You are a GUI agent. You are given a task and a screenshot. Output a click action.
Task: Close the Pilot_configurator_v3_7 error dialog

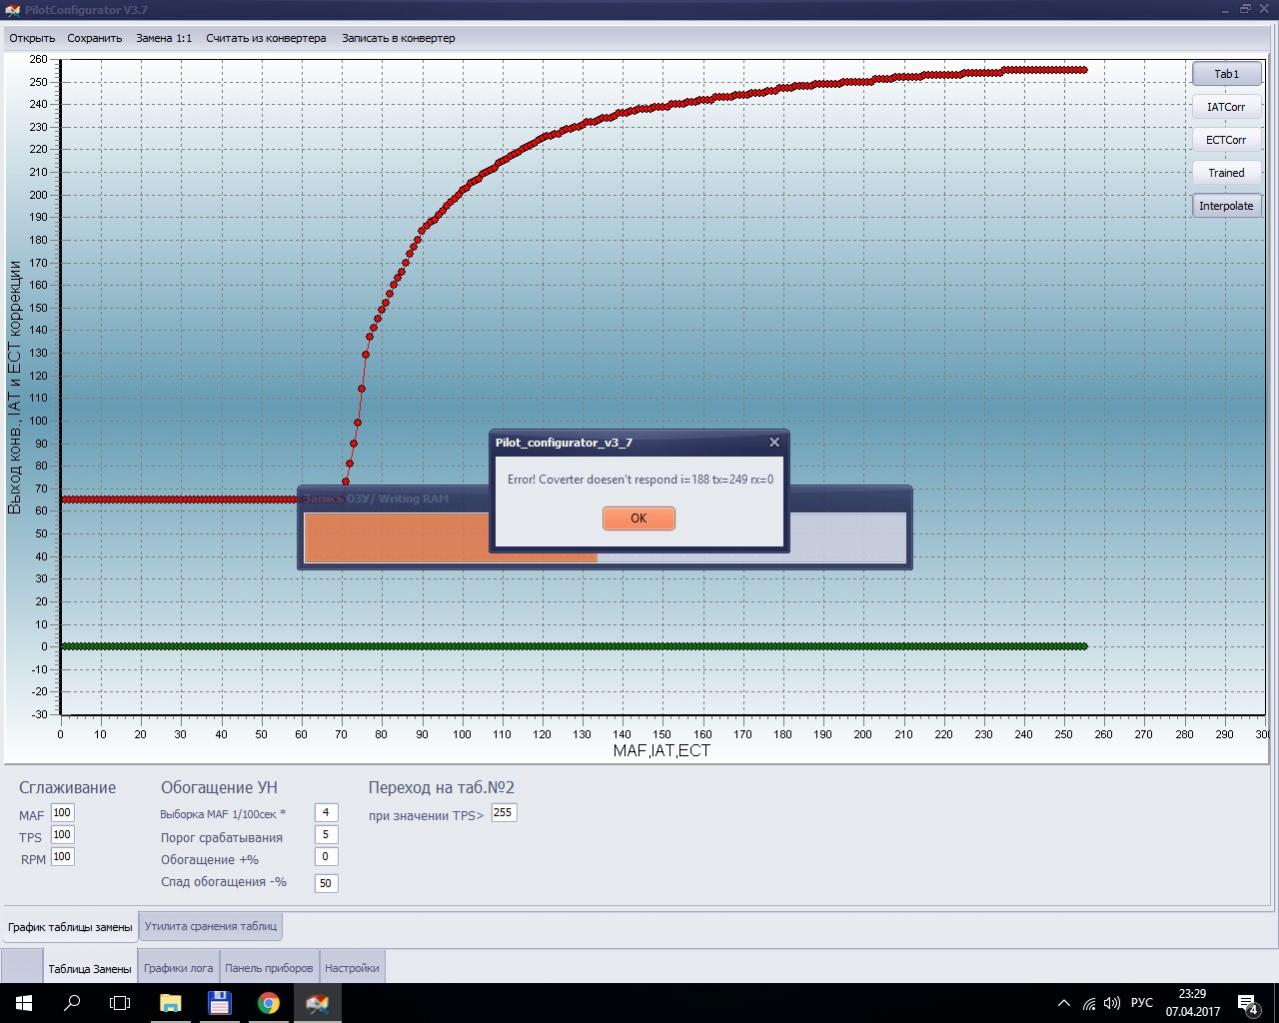[x=773, y=442]
